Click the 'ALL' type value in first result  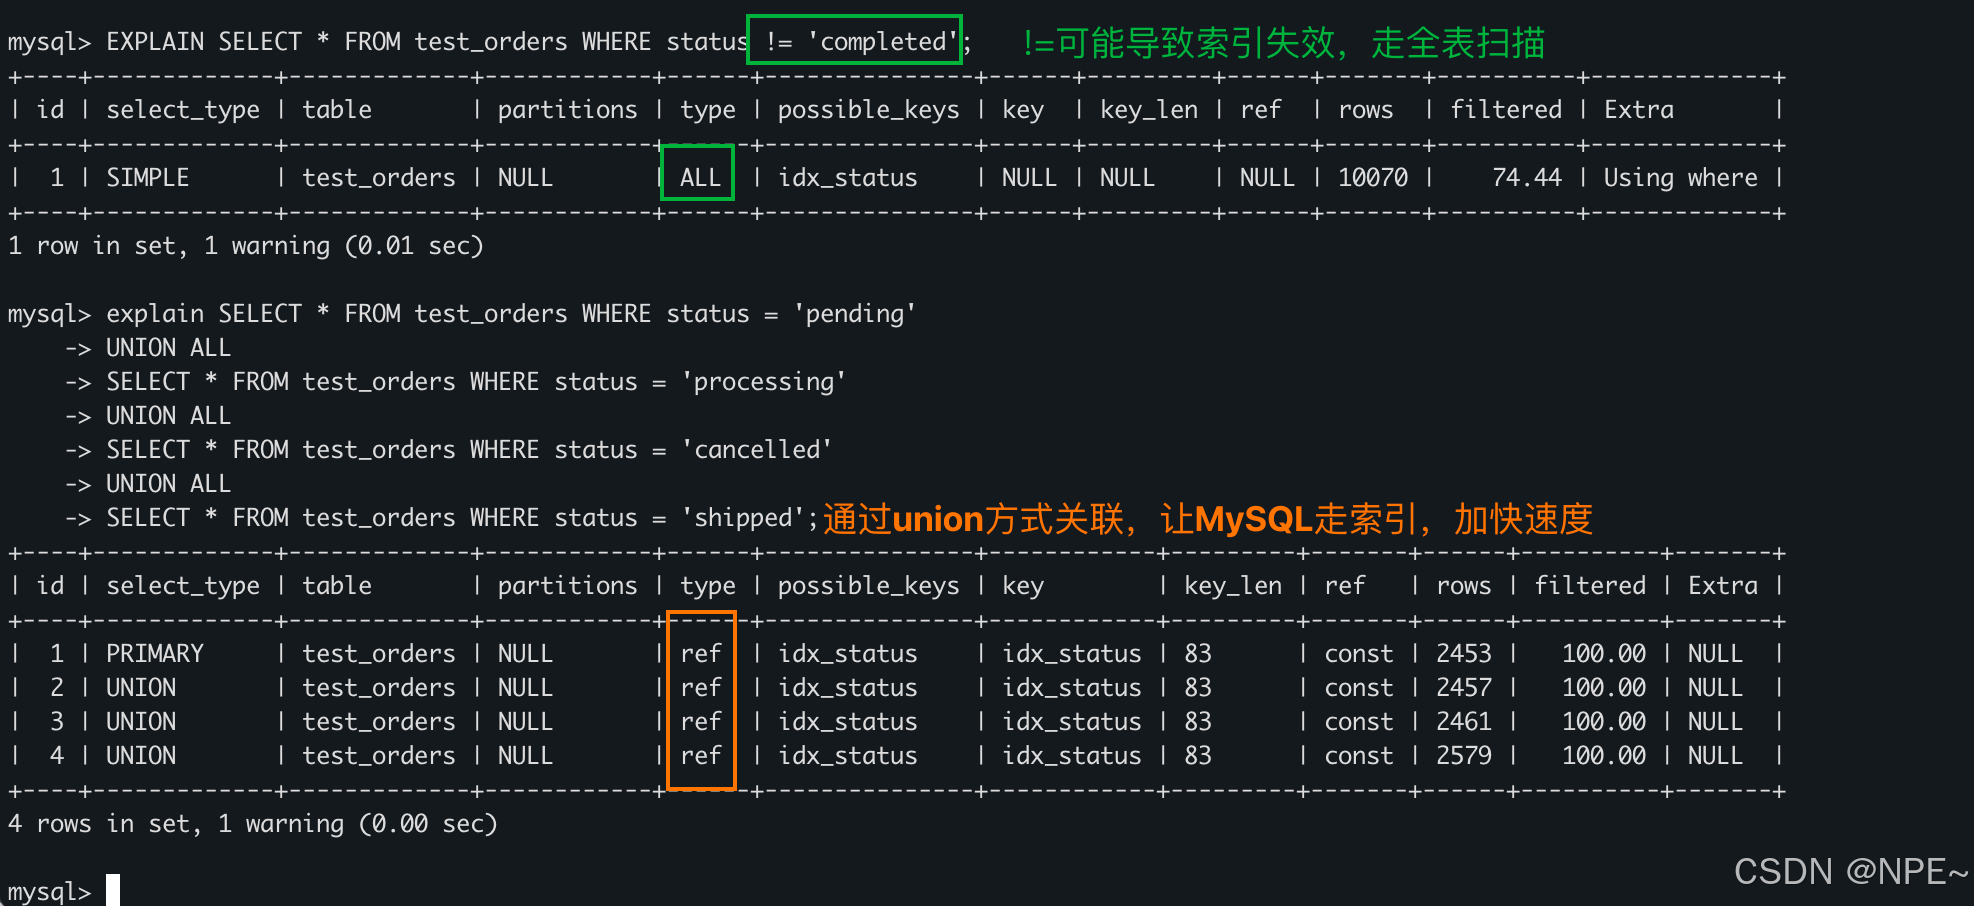(x=700, y=178)
